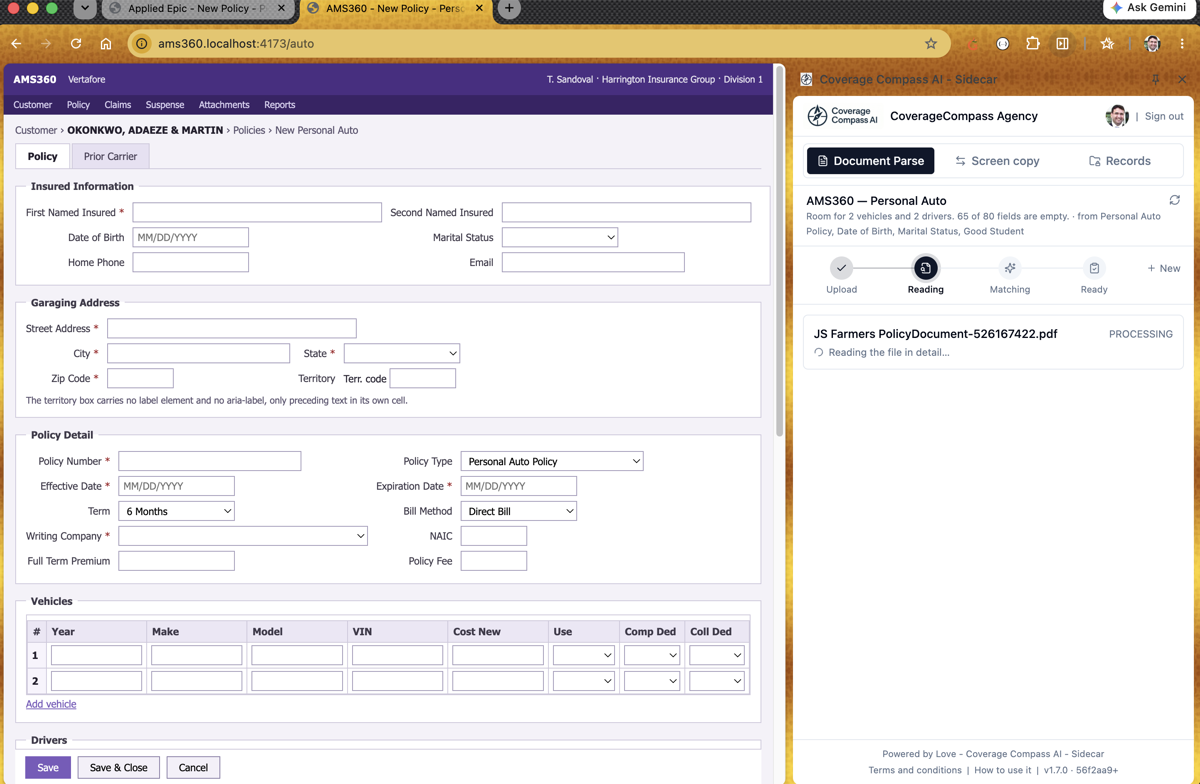Click the Upload step checkmark

pos(841,268)
